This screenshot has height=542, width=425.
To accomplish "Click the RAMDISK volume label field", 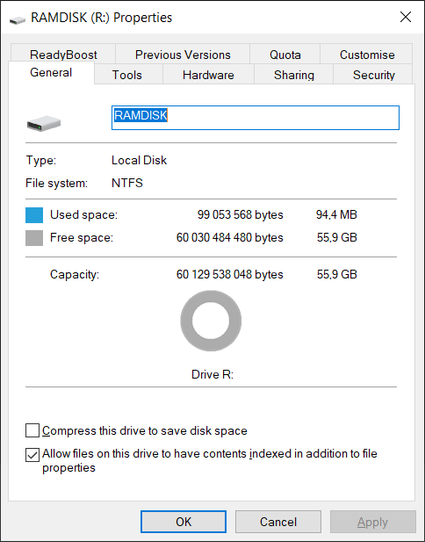I will (255, 118).
